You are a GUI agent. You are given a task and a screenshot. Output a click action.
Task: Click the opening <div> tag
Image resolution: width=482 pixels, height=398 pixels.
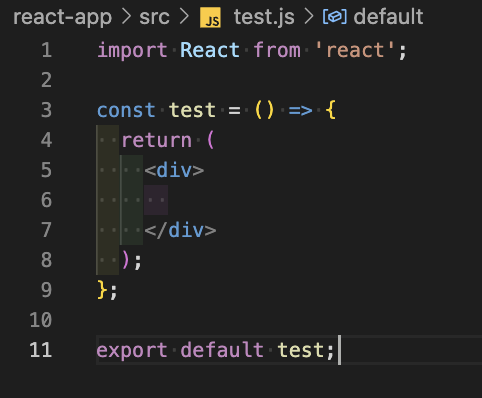point(174,170)
